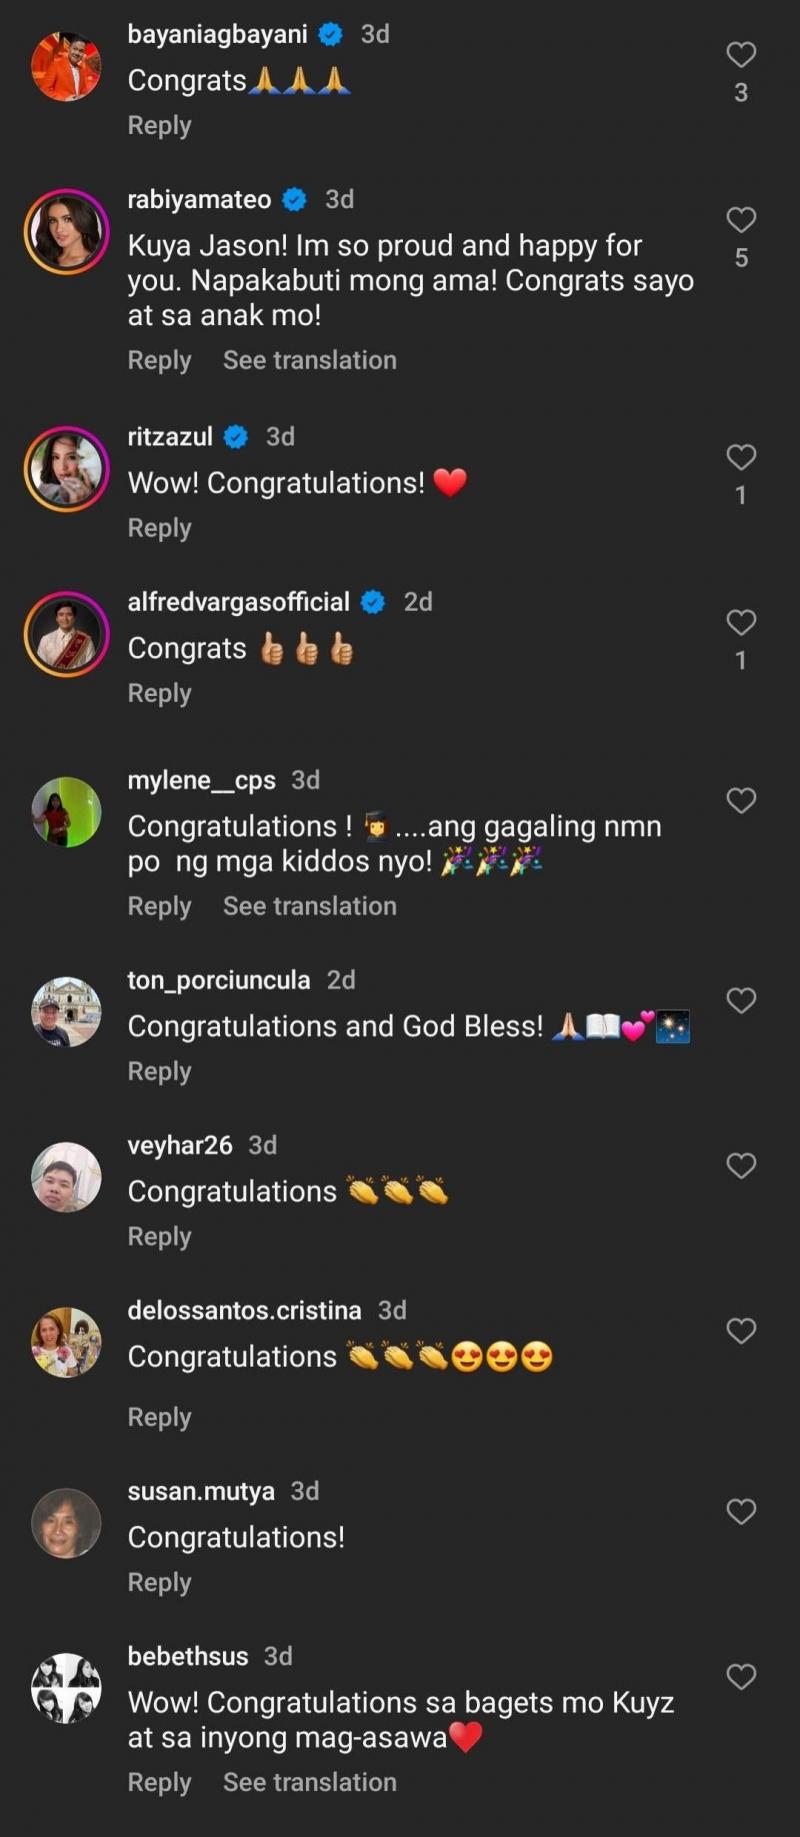Reply to bayaniagbayani's comment
The image size is (800, 1837).
point(159,126)
